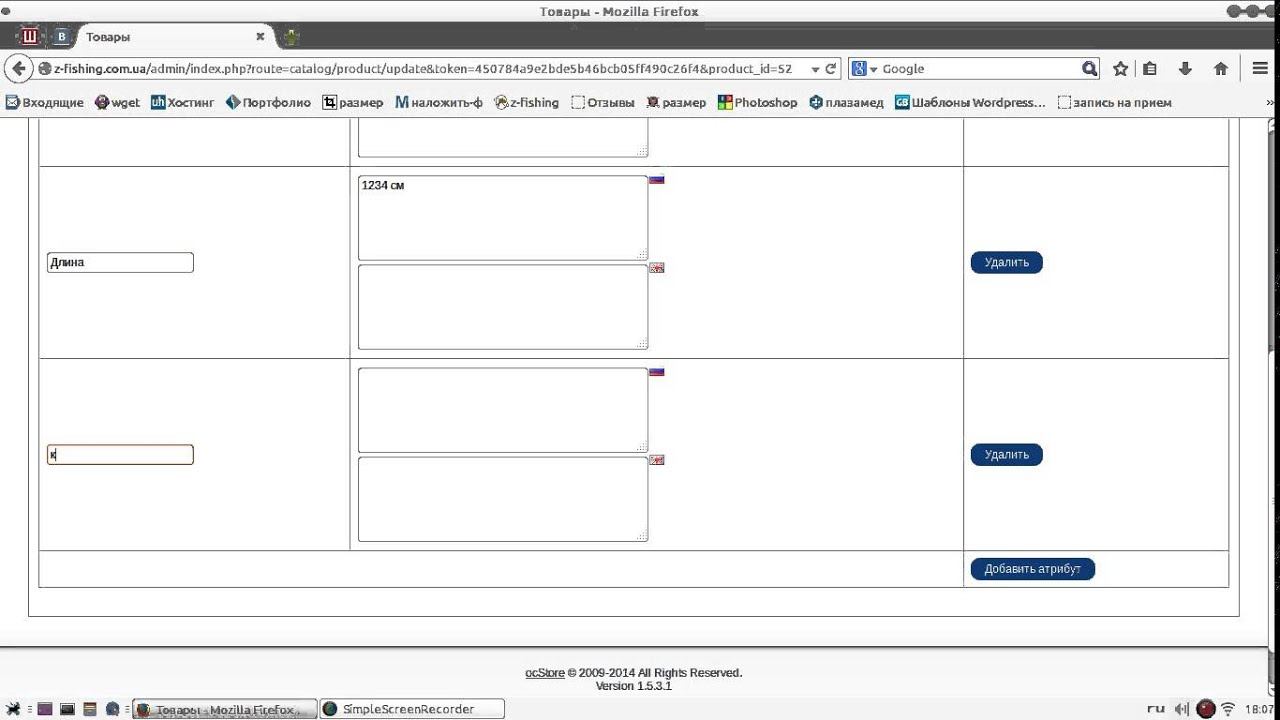Click the English textarea in the last row

tap(503, 499)
